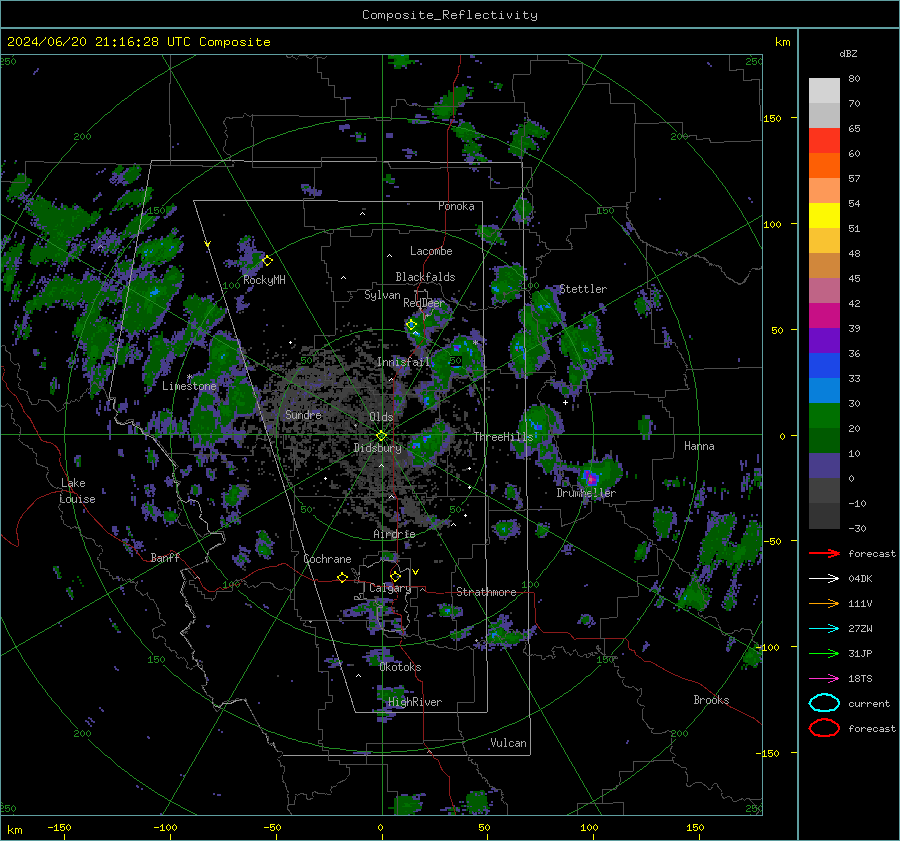Click the Okotoks city label
Image resolution: width=900 pixels, height=841 pixels.
[401, 667]
